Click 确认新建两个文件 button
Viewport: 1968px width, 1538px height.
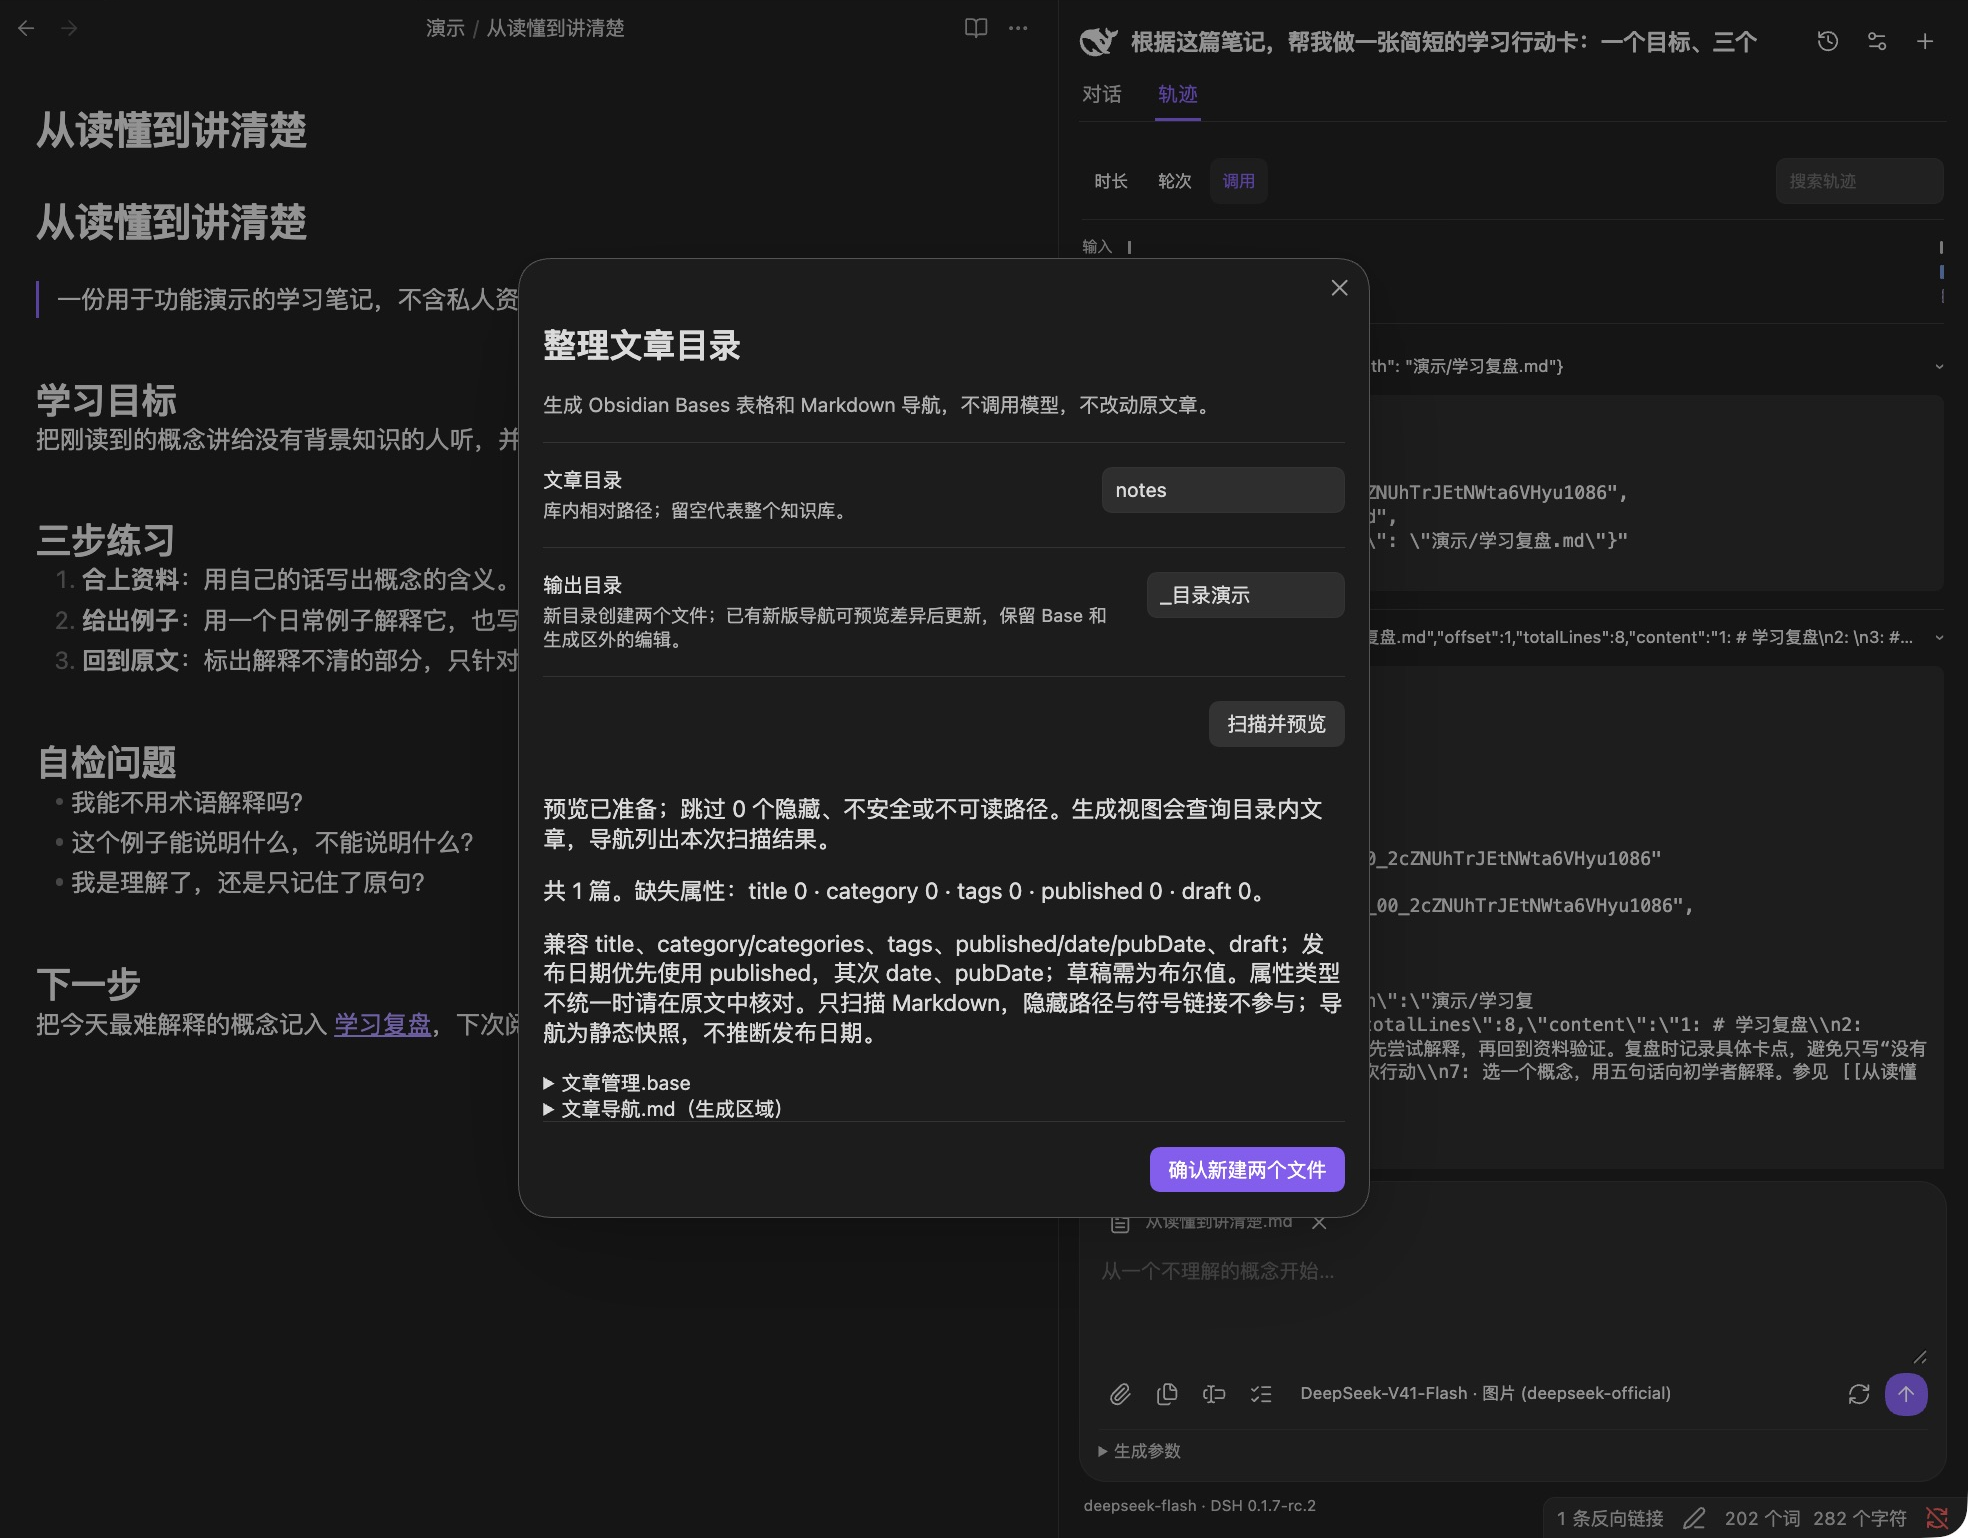[1247, 1170]
